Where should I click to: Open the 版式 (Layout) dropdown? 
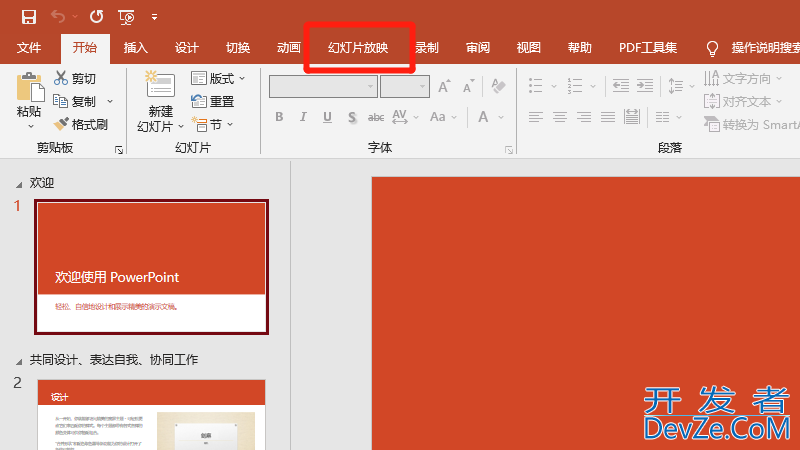point(218,79)
